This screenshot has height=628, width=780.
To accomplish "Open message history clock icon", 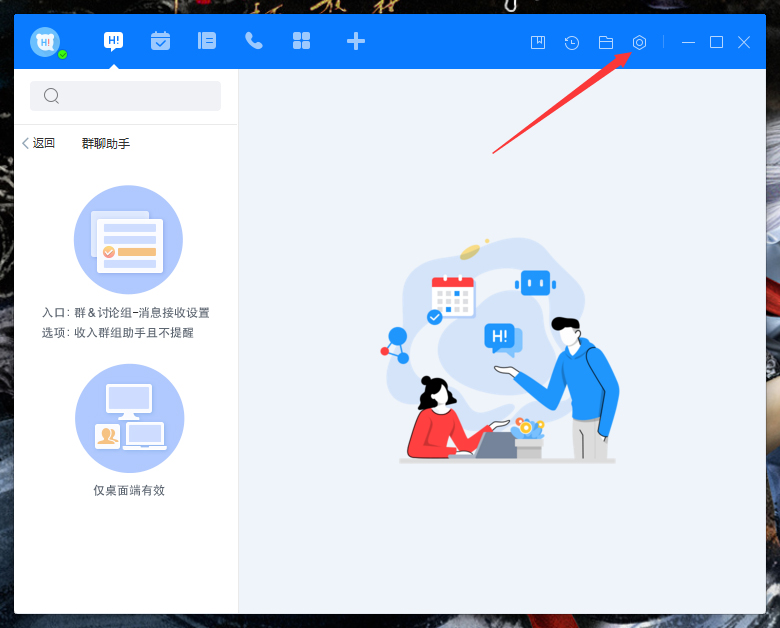I will click(x=572, y=42).
